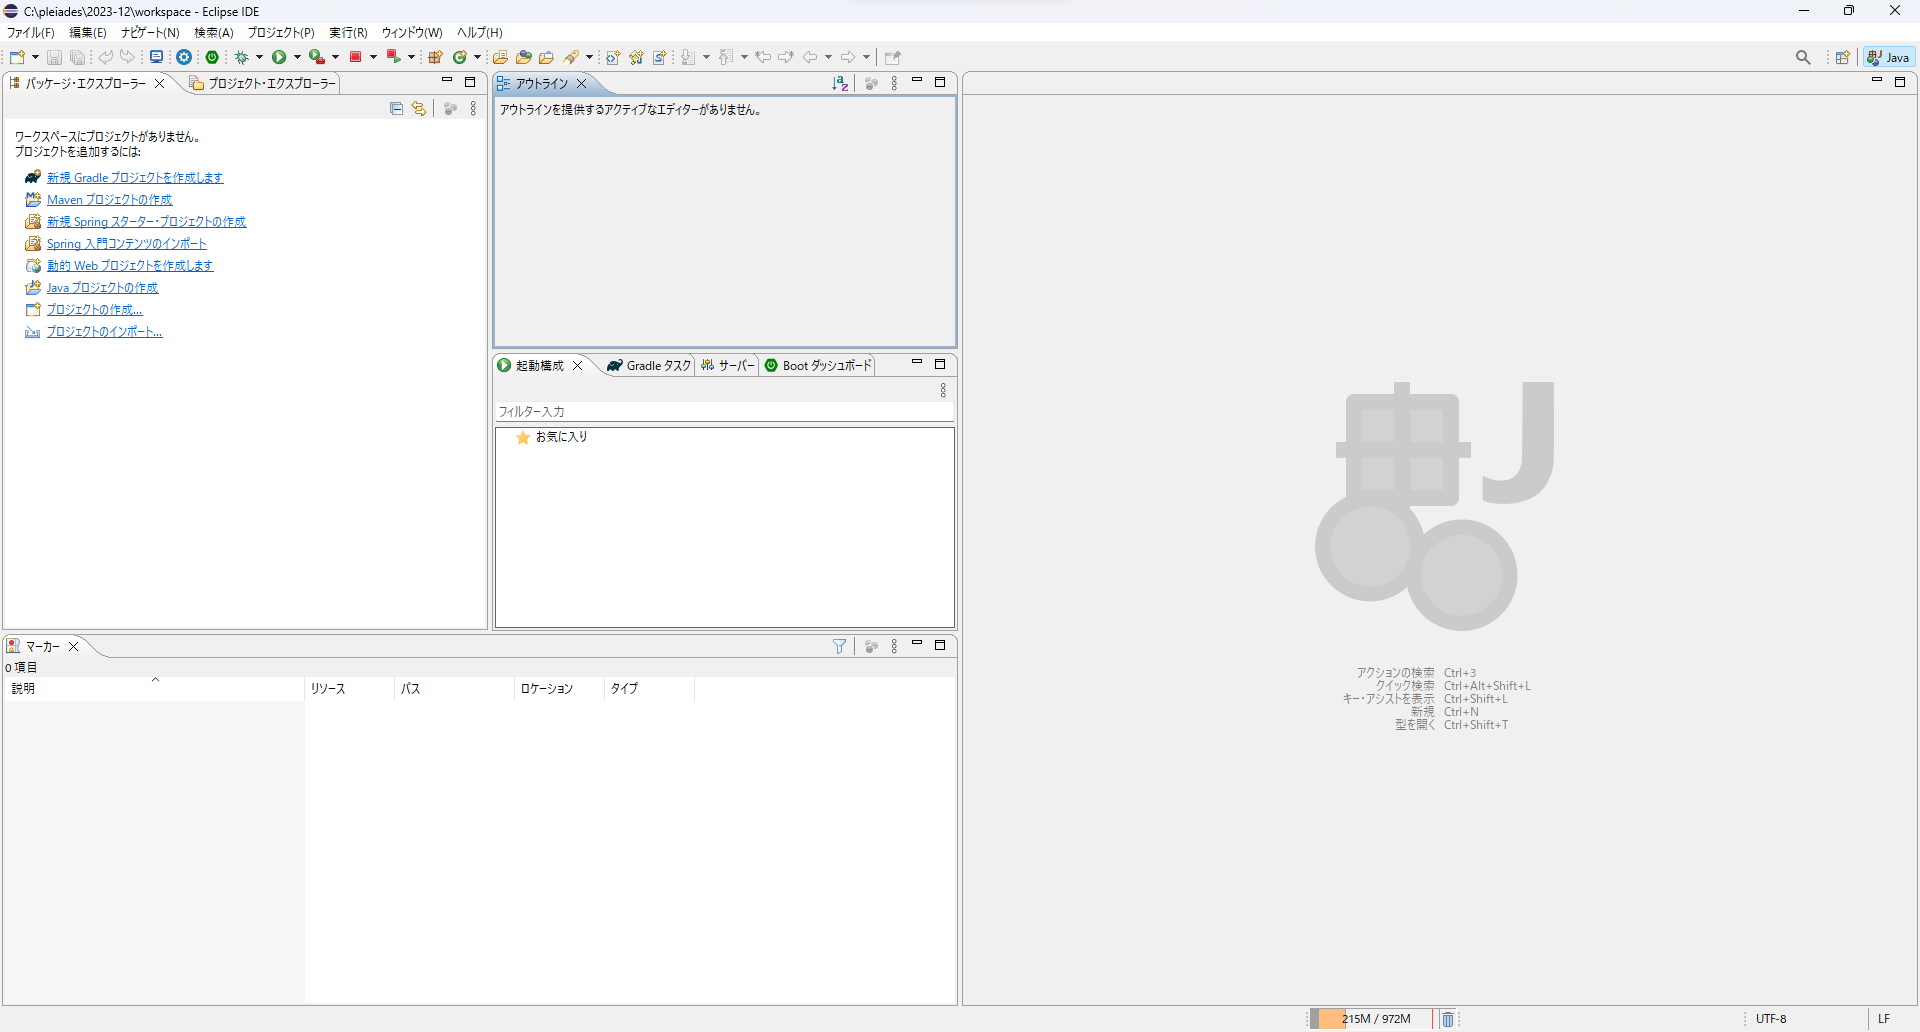Open the プロジェクト(P) menu
The width and height of the screenshot is (1920, 1032).
pyautogui.click(x=281, y=33)
